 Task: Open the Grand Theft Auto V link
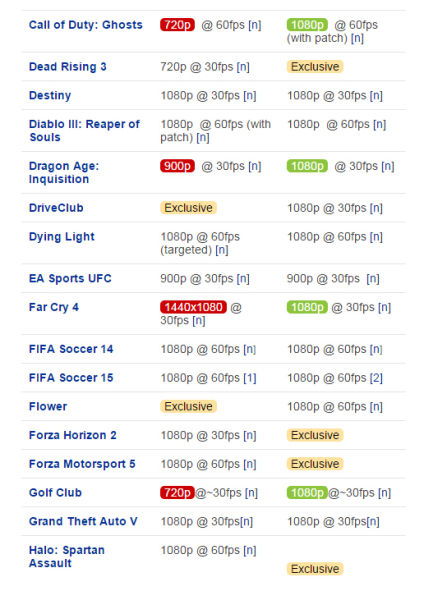click(x=83, y=521)
